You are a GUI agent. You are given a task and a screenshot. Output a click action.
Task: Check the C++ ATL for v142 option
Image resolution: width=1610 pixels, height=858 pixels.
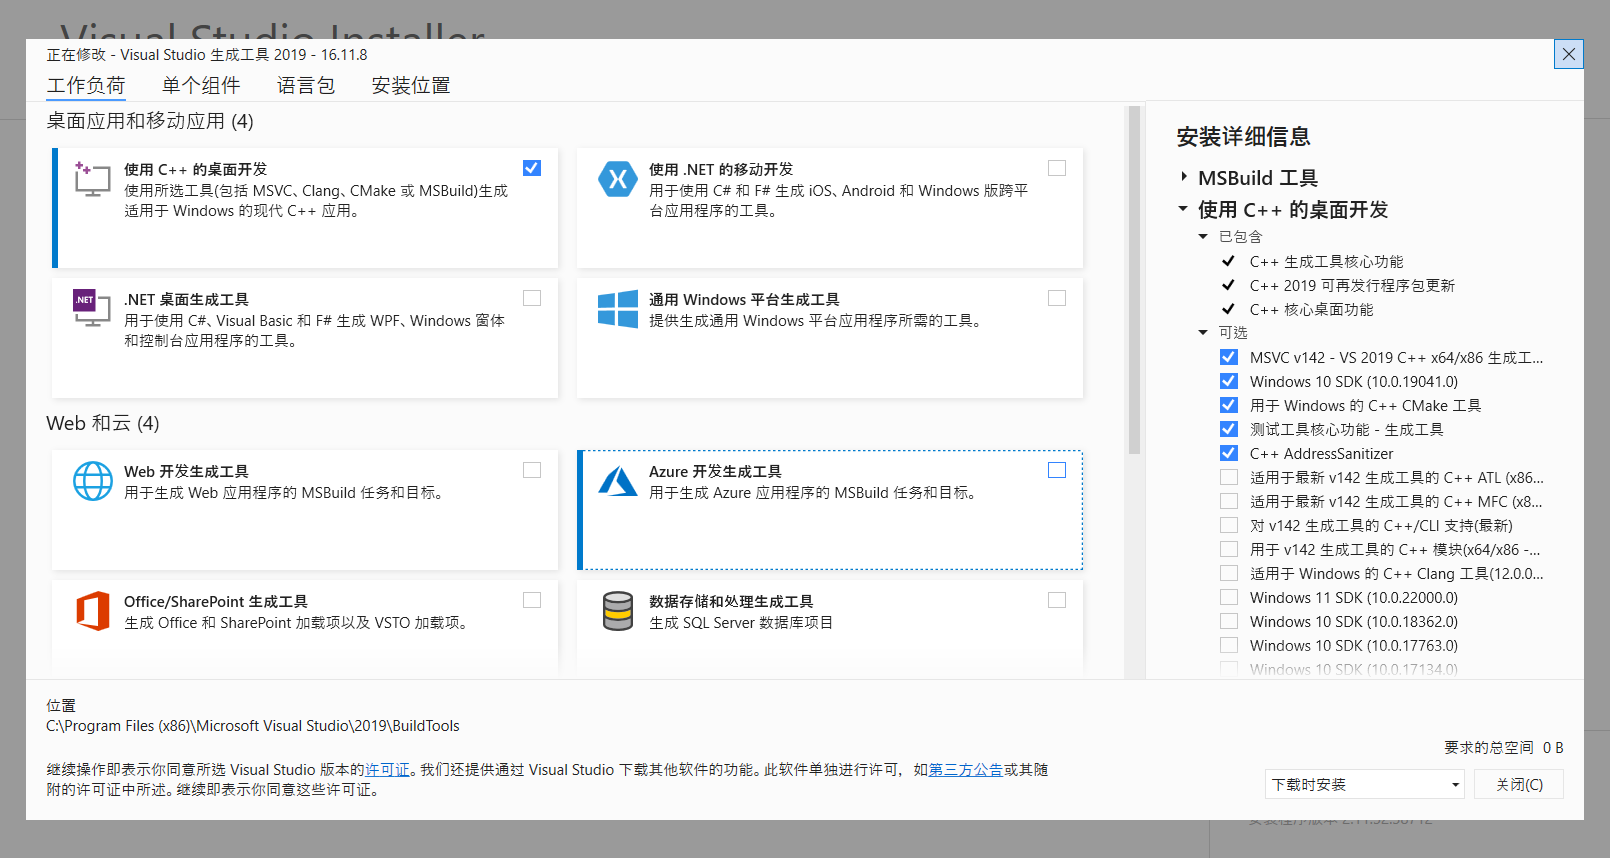[x=1229, y=477]
